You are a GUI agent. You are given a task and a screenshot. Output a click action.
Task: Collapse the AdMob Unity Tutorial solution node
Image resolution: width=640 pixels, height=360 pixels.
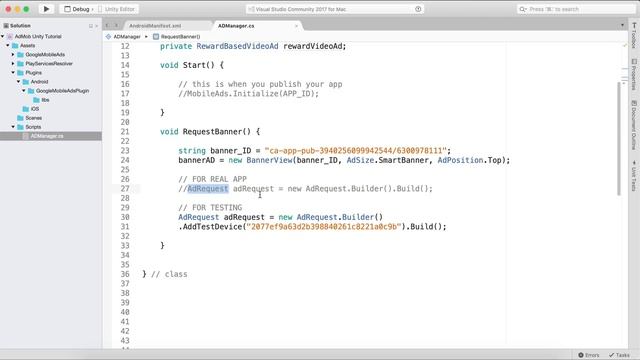click(3, 36)
